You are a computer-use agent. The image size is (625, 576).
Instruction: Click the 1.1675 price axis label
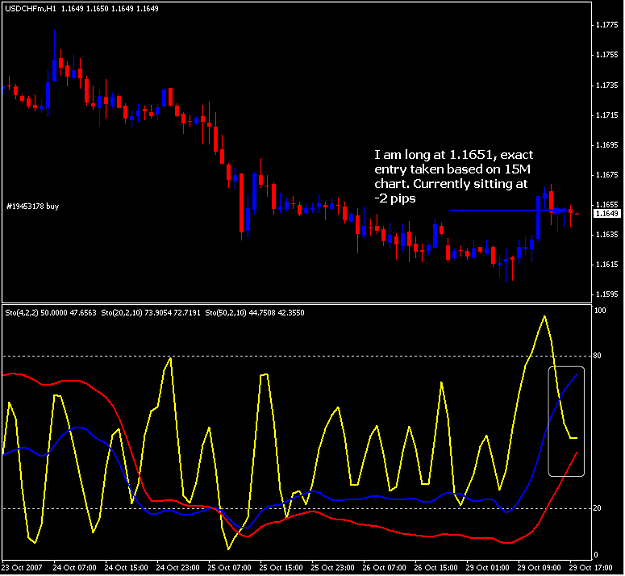(607, 175)
